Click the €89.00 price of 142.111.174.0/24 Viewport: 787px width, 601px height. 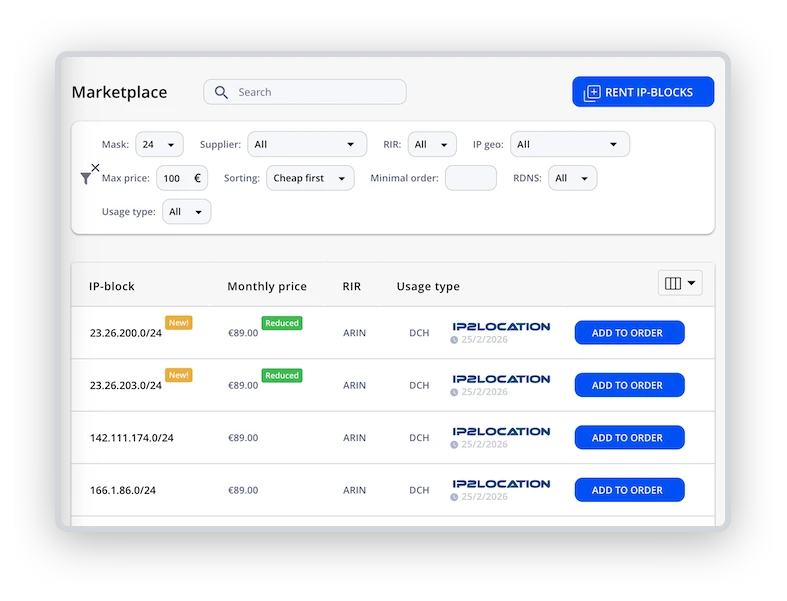243,438
